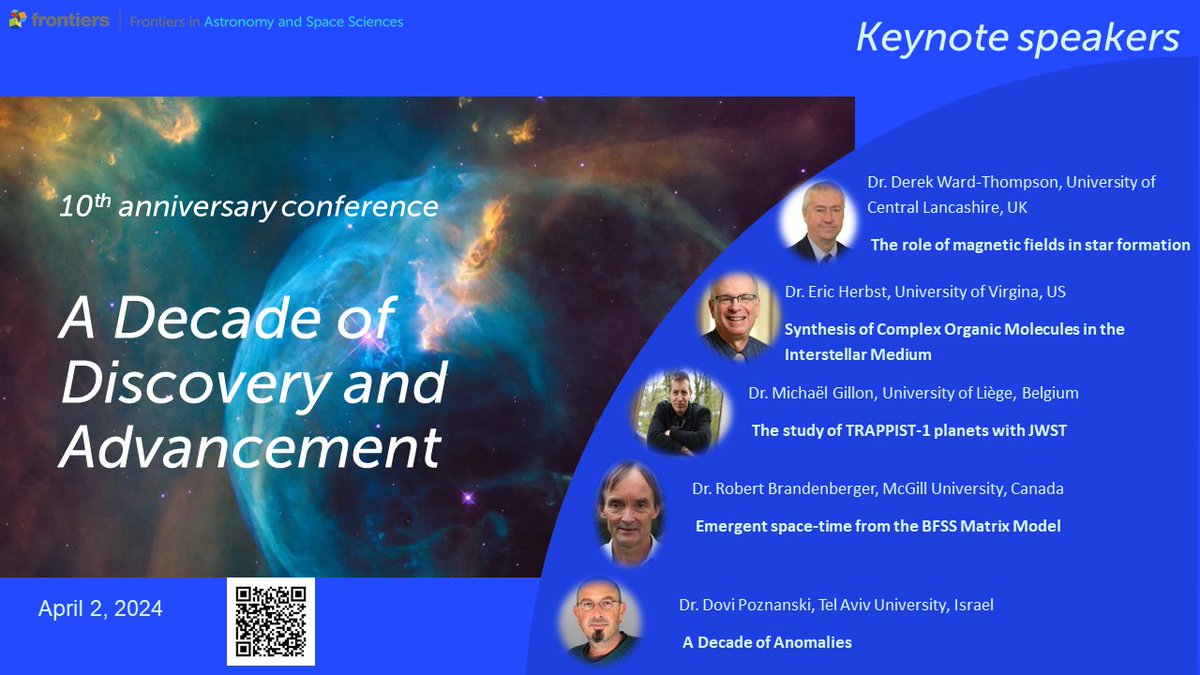
Task: Click Dr. Dovi Poznanski's portrait photo
Action: pos(600,620)
